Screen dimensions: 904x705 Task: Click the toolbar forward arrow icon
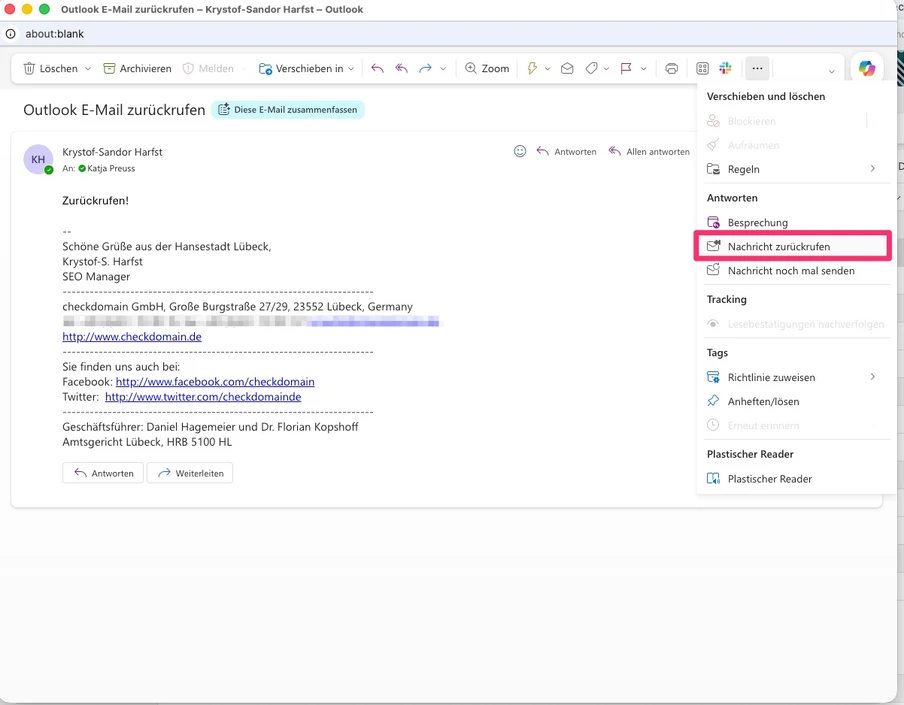[x=425, y=69]
